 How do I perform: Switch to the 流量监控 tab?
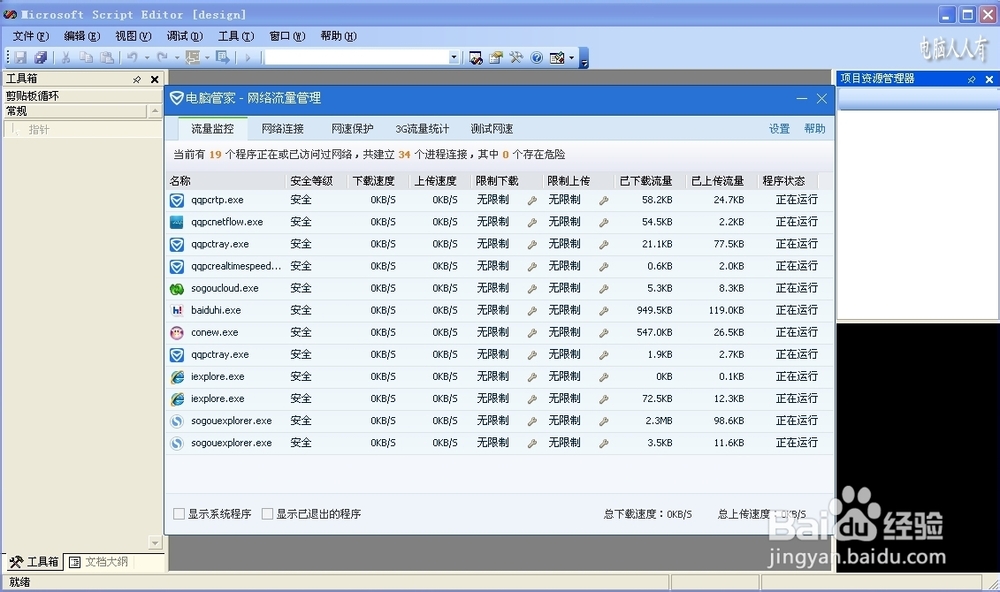click(x=212, y=129)
